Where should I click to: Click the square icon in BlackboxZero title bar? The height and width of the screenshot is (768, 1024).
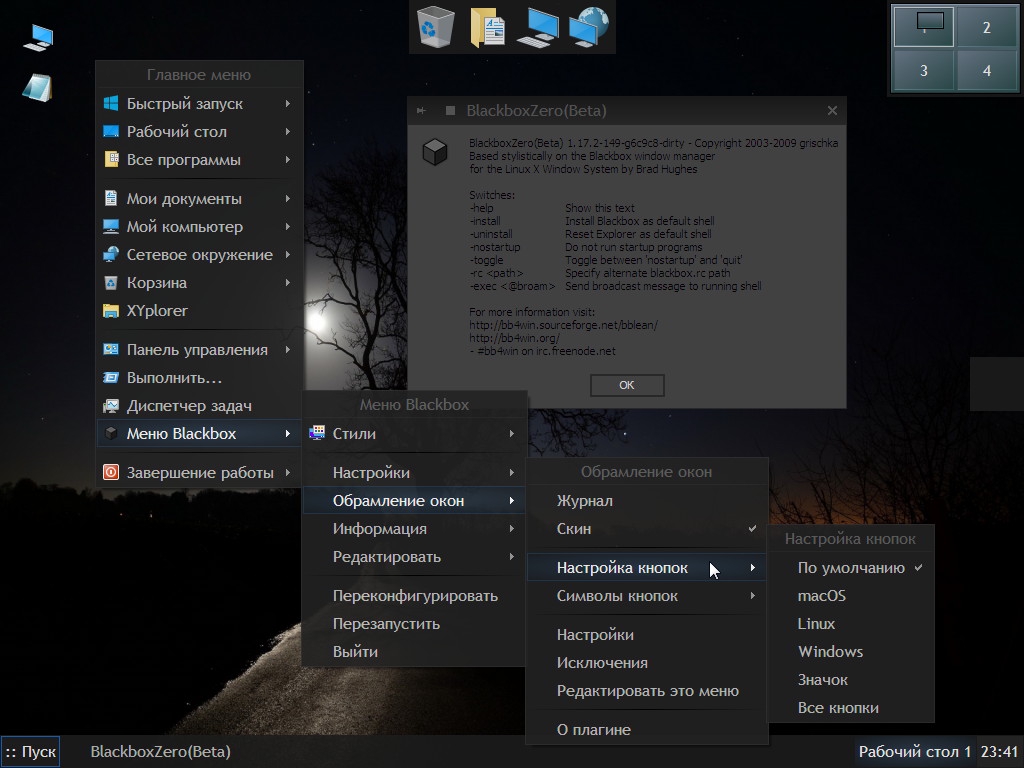coord(451,111)
